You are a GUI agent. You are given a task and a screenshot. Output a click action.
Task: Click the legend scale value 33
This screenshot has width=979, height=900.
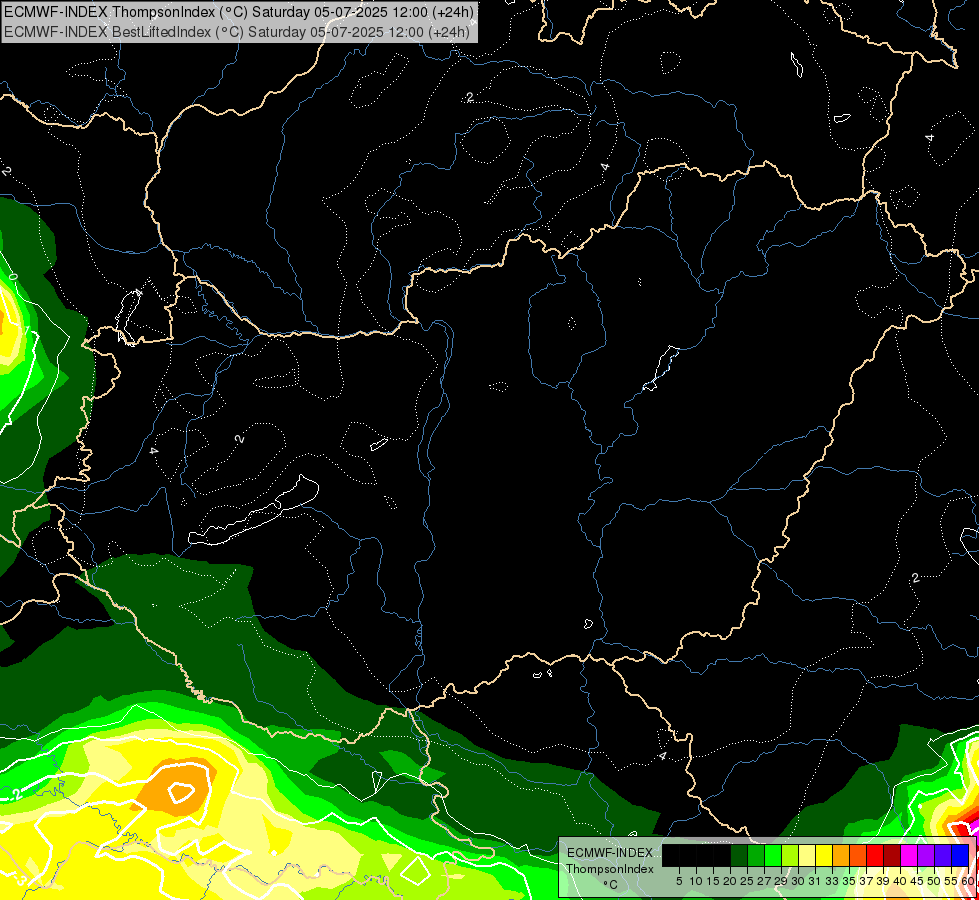832,881
